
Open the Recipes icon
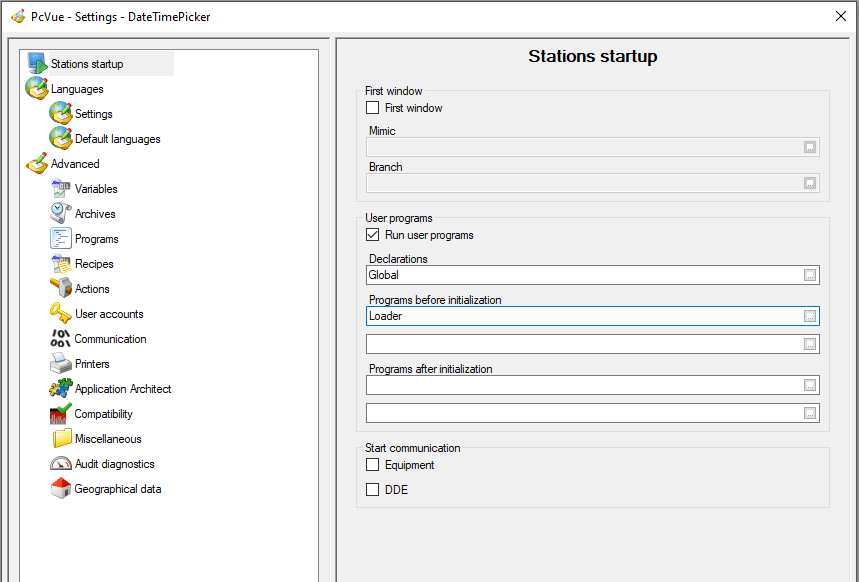[60, 264]
